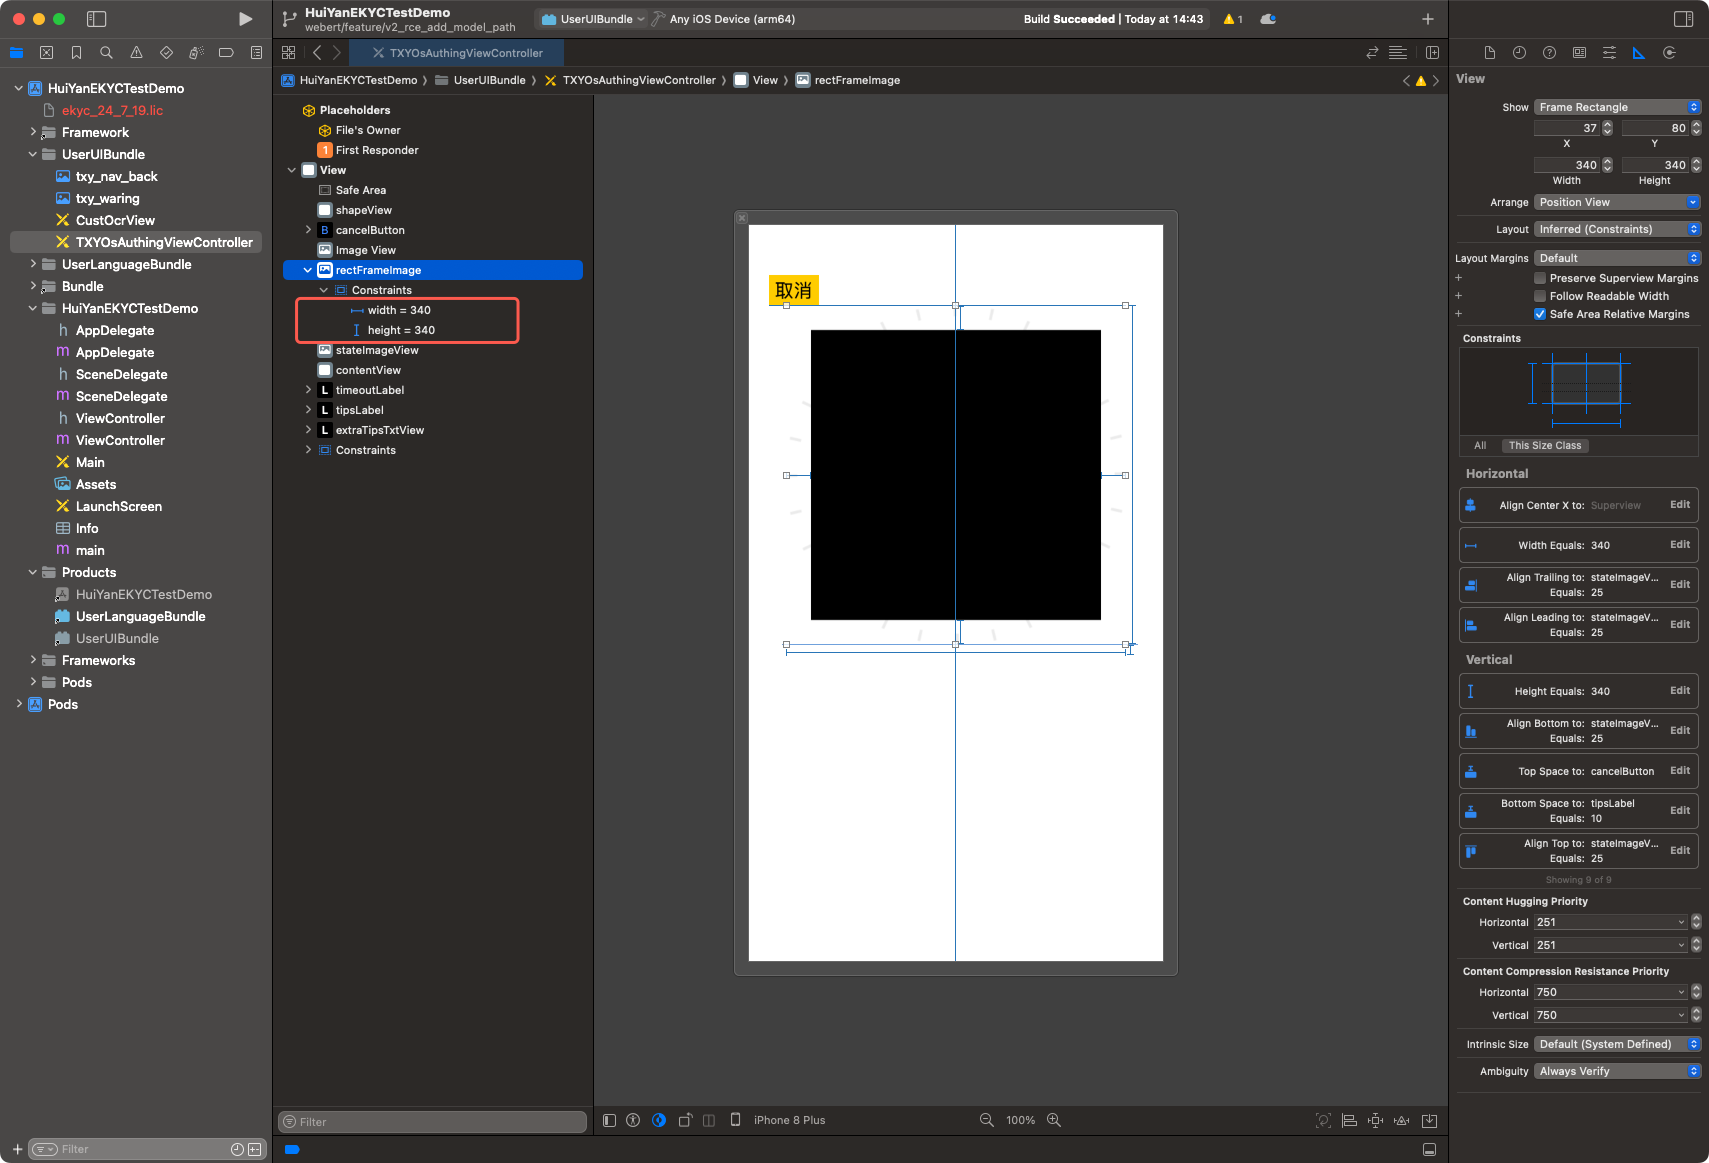Click the zoom out magnifier icon
The height and width of the screenshot is (1163, 1709).
(x=986, y=1120)
